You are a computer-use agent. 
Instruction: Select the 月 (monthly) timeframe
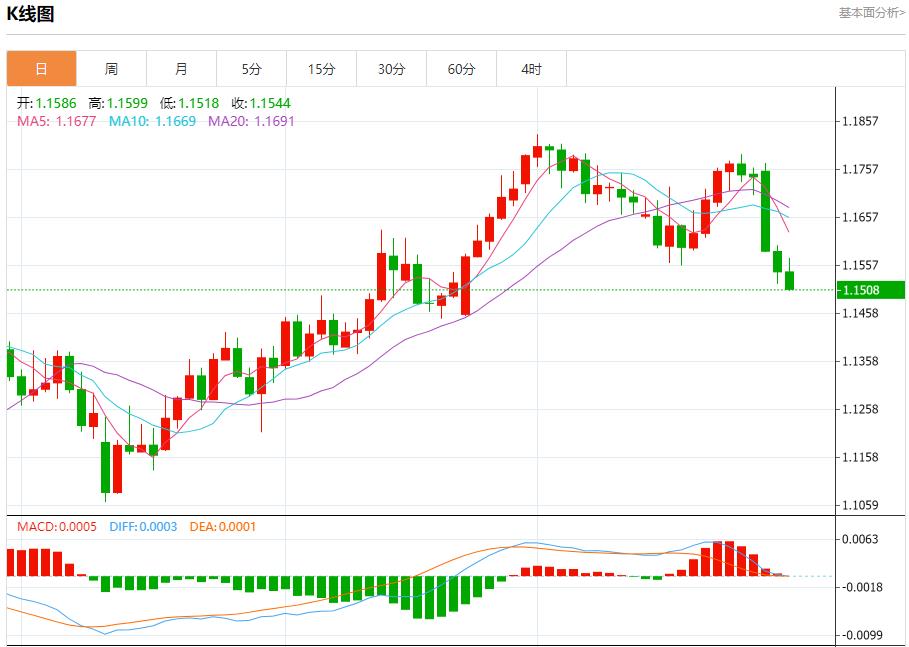[x=180, y=68]
